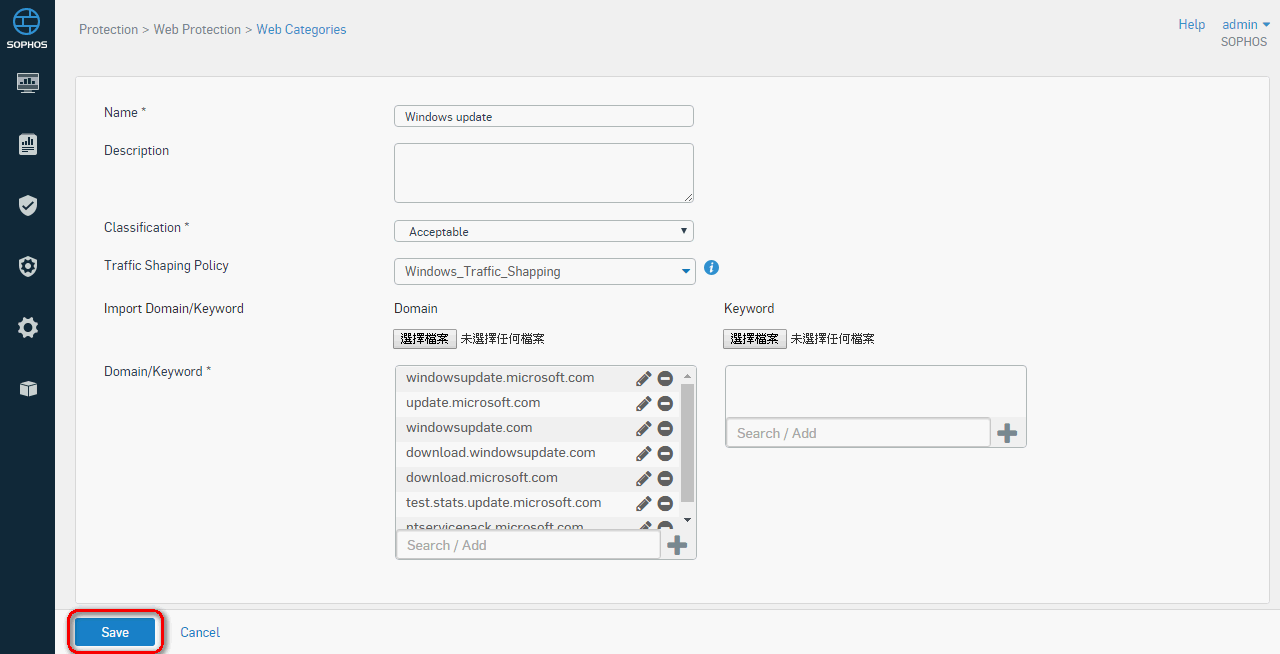Click domain list scroll up arrow
Image resolution: width=1280 pixels, height=654 pixels.
coord(687,375)
